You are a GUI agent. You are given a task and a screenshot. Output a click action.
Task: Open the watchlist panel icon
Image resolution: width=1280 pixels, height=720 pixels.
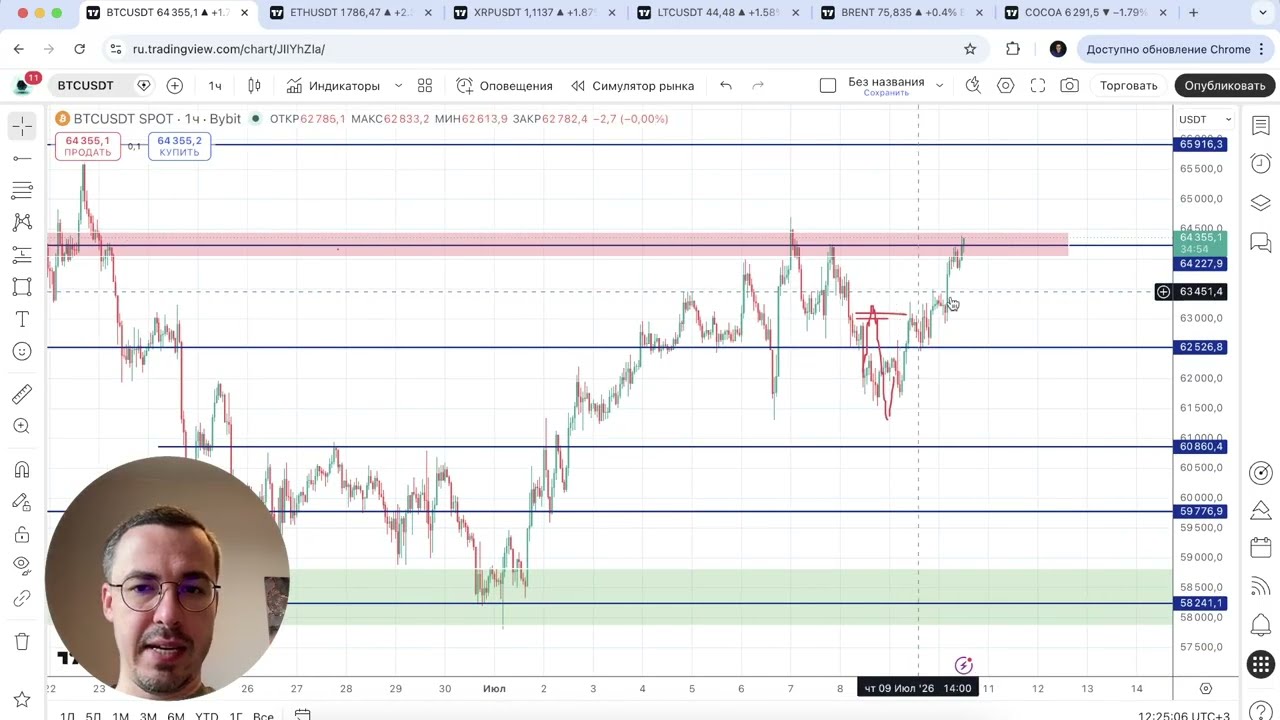coord(1261,125)
